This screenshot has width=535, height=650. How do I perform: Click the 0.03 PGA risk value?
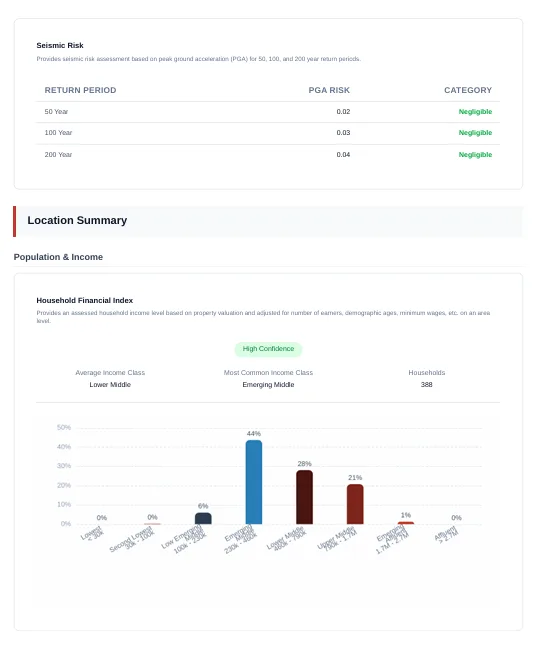tap(343, 133)
